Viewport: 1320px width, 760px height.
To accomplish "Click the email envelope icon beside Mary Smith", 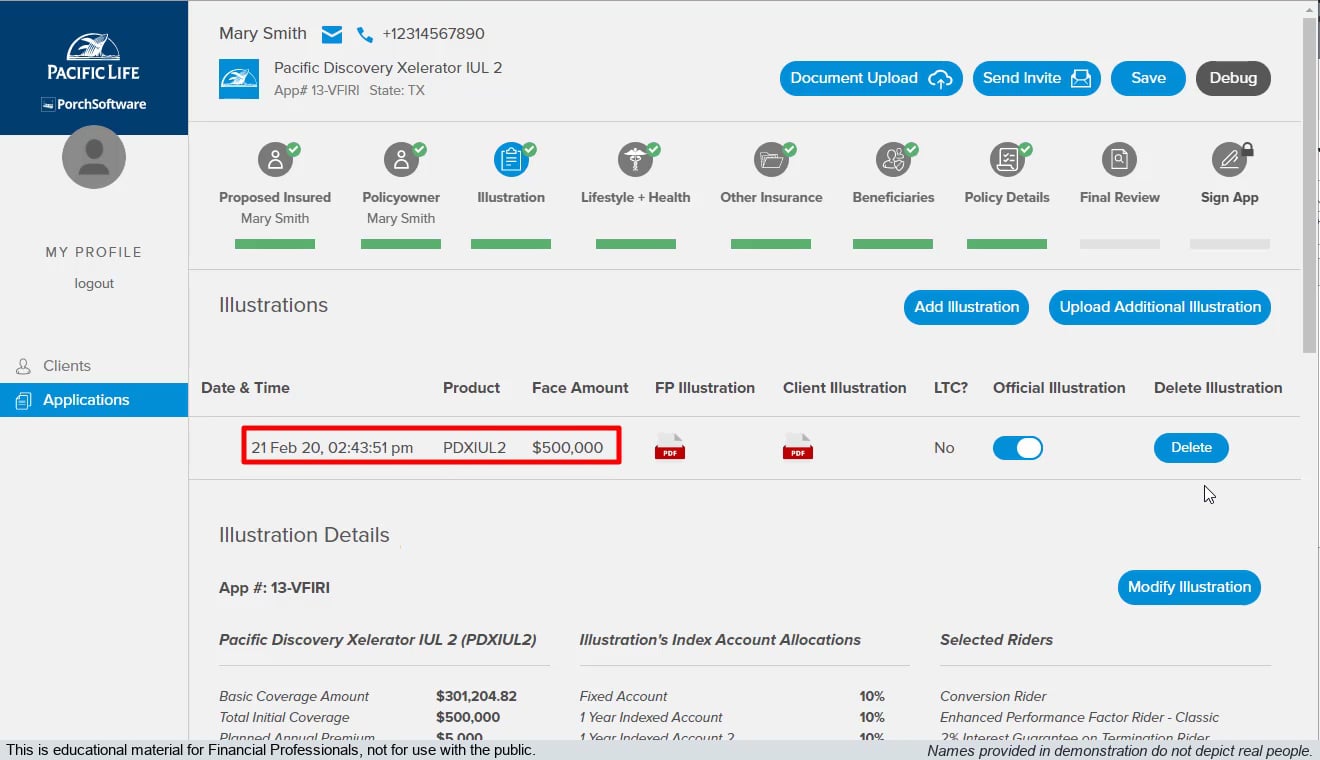I will [x=332, y=35].
